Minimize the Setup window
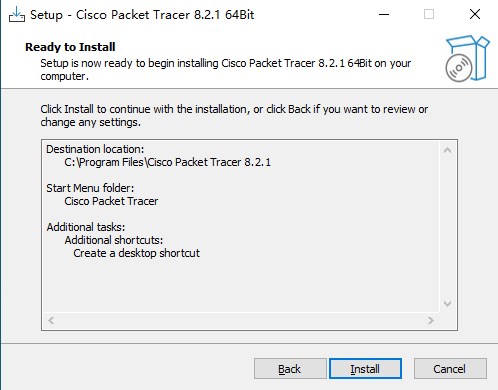This screenshot has width=498, height=390. [x=384, y=14]
